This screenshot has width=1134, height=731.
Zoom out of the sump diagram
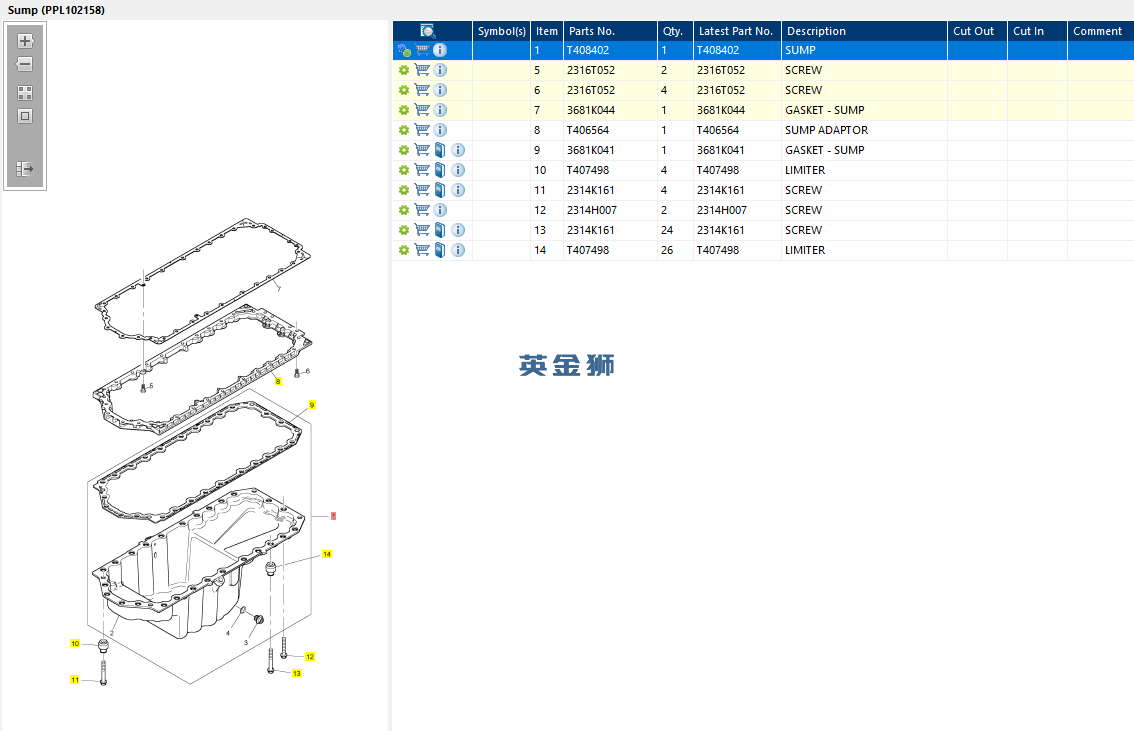[25, 64]
